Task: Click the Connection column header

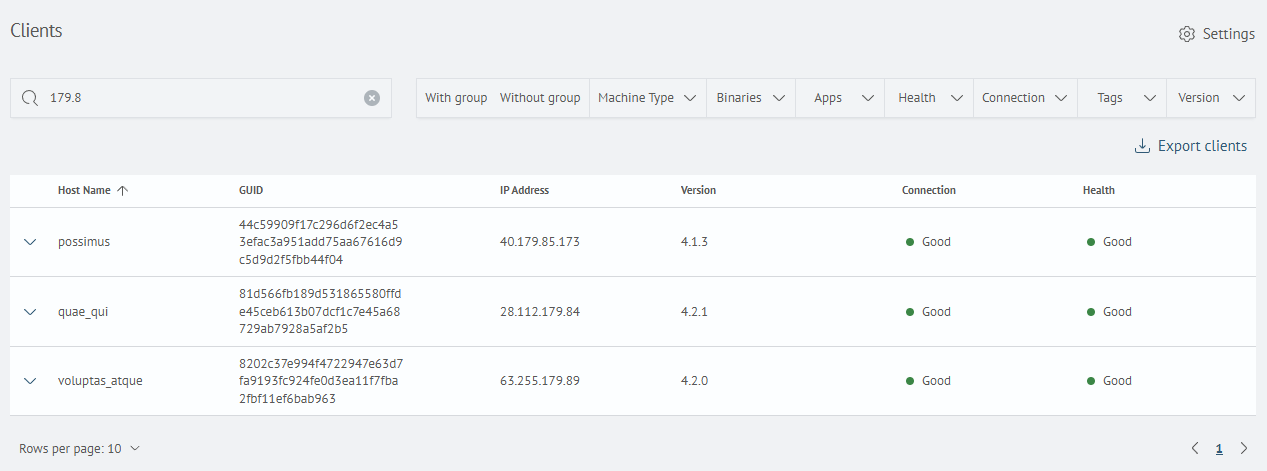Action: (x=929, y=190)
